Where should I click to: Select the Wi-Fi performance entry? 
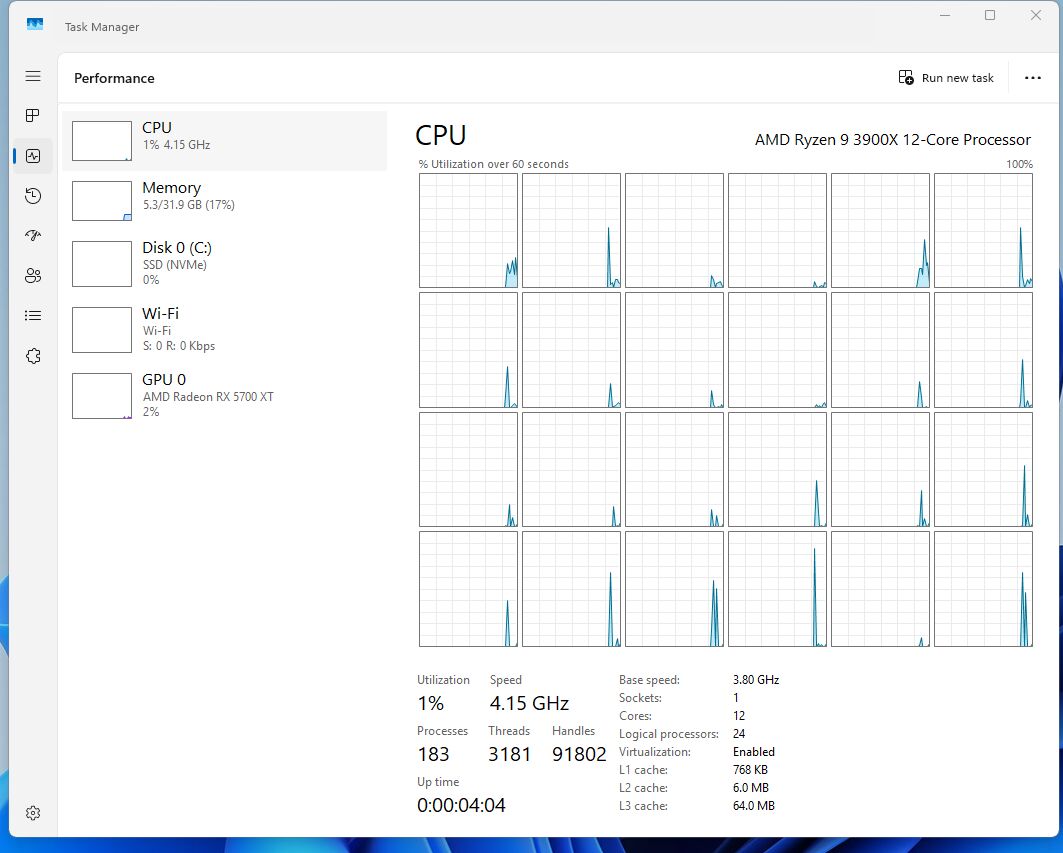click(224, 330)
